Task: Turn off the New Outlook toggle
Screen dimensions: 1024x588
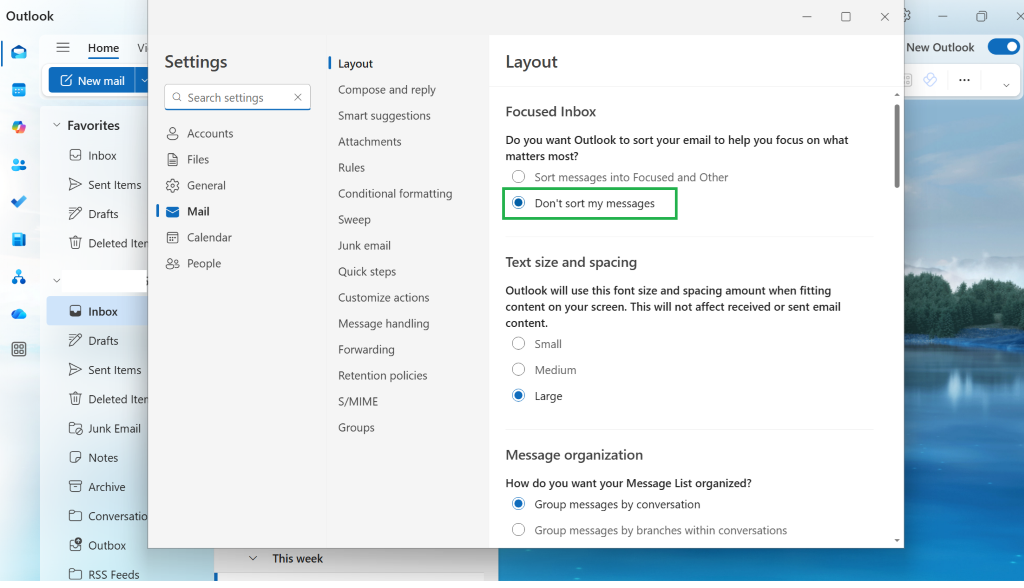Action: (x=1003, y=47)
